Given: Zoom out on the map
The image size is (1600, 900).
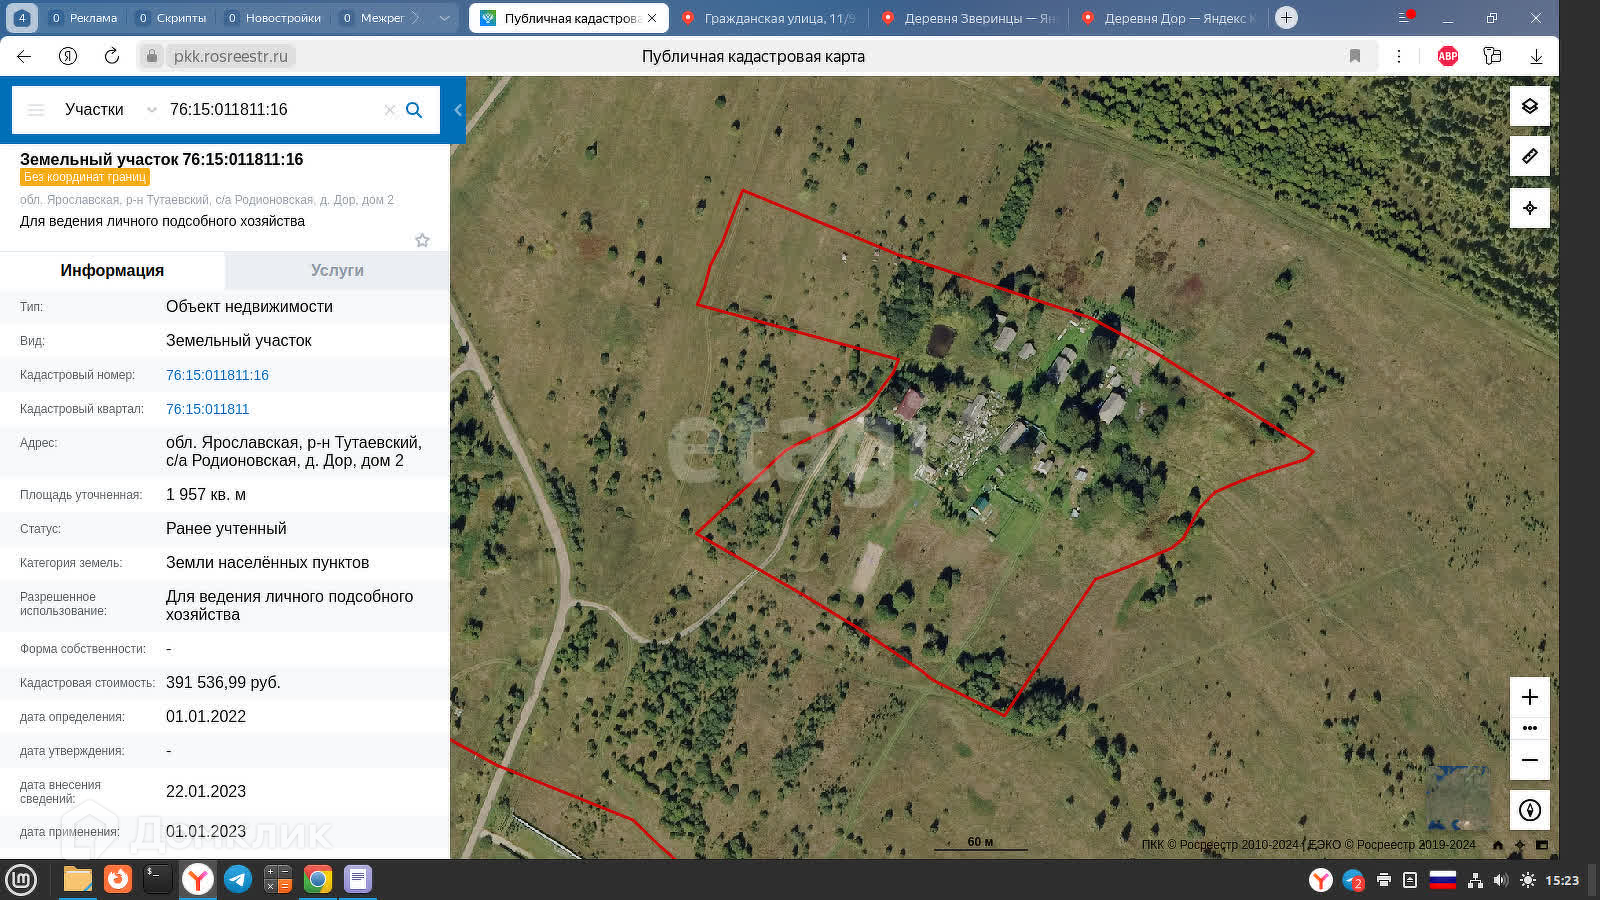Looking at the screenshot, I should click(x=1529, y=760).
